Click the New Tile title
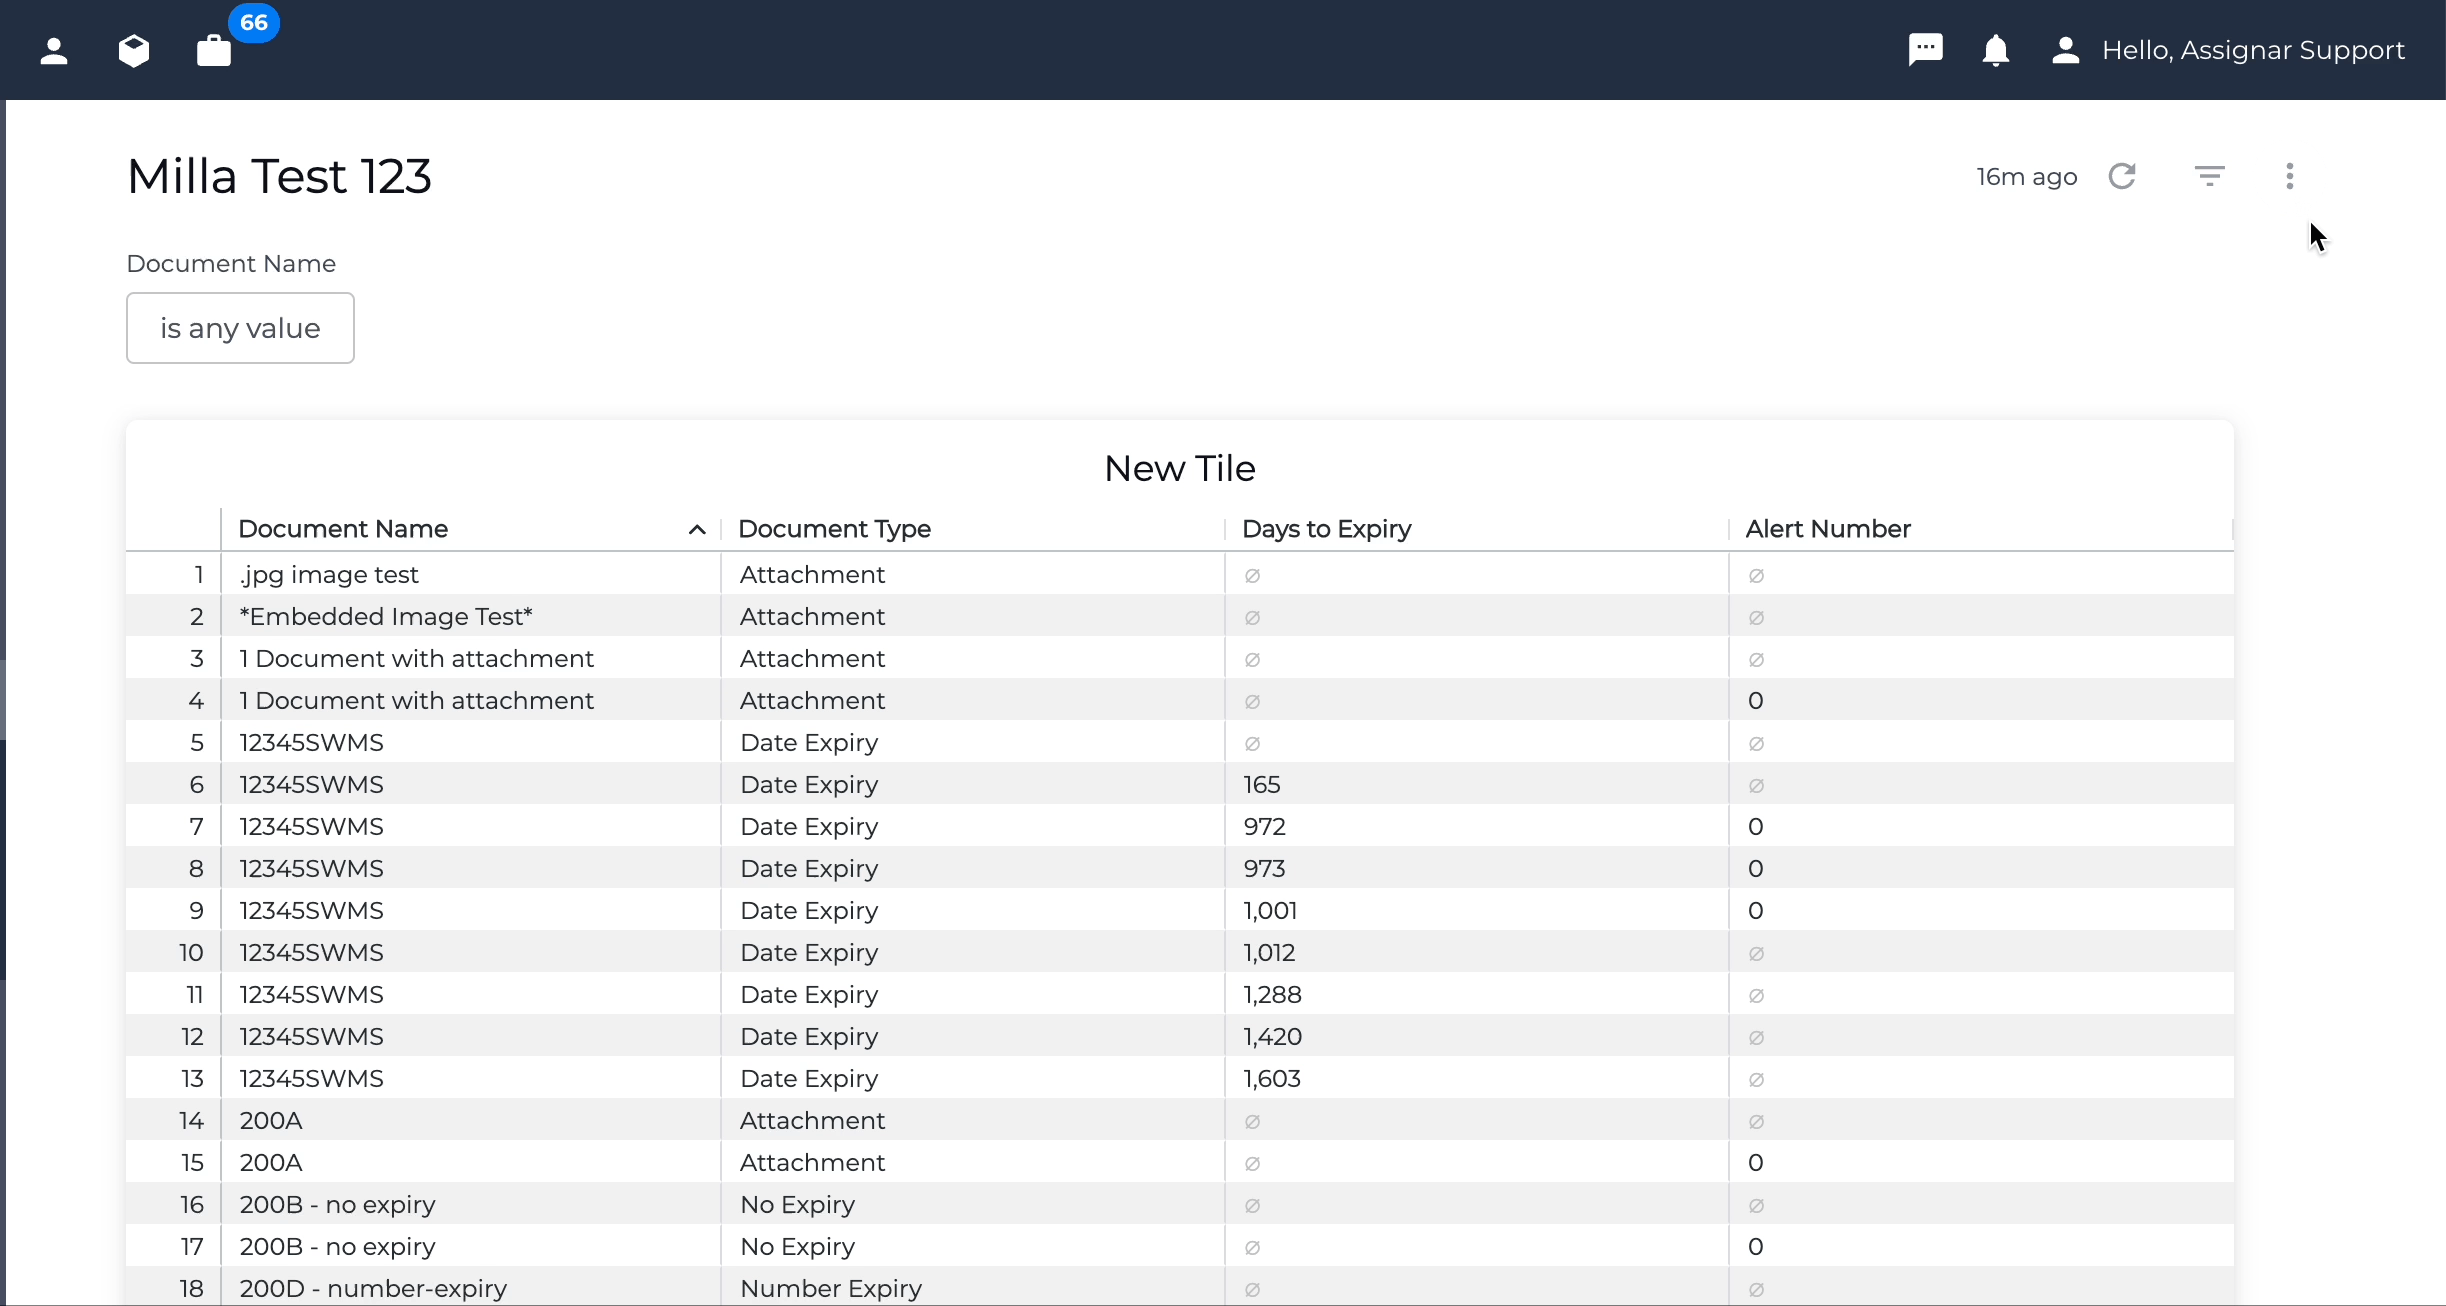 [1180, 468]
